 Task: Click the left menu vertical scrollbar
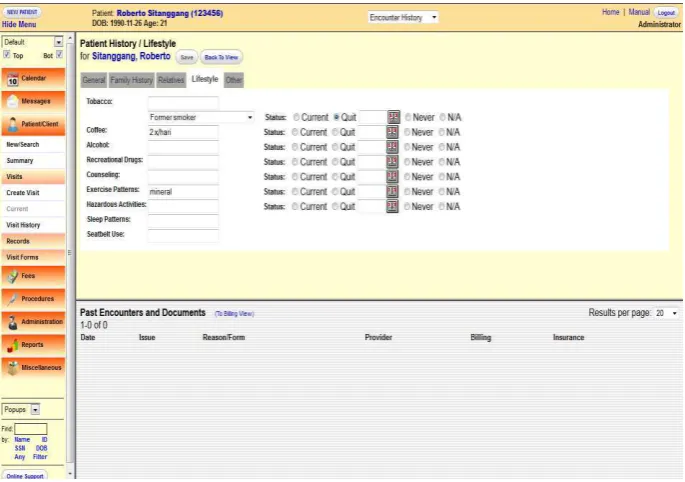70,253
